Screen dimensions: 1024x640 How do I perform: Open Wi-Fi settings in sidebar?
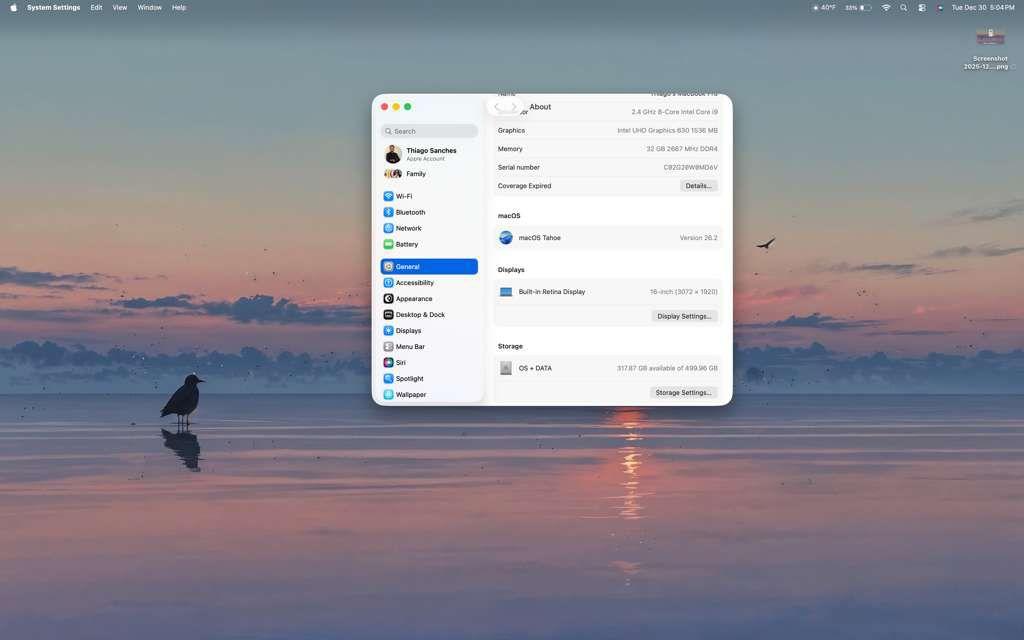point(403,196)
